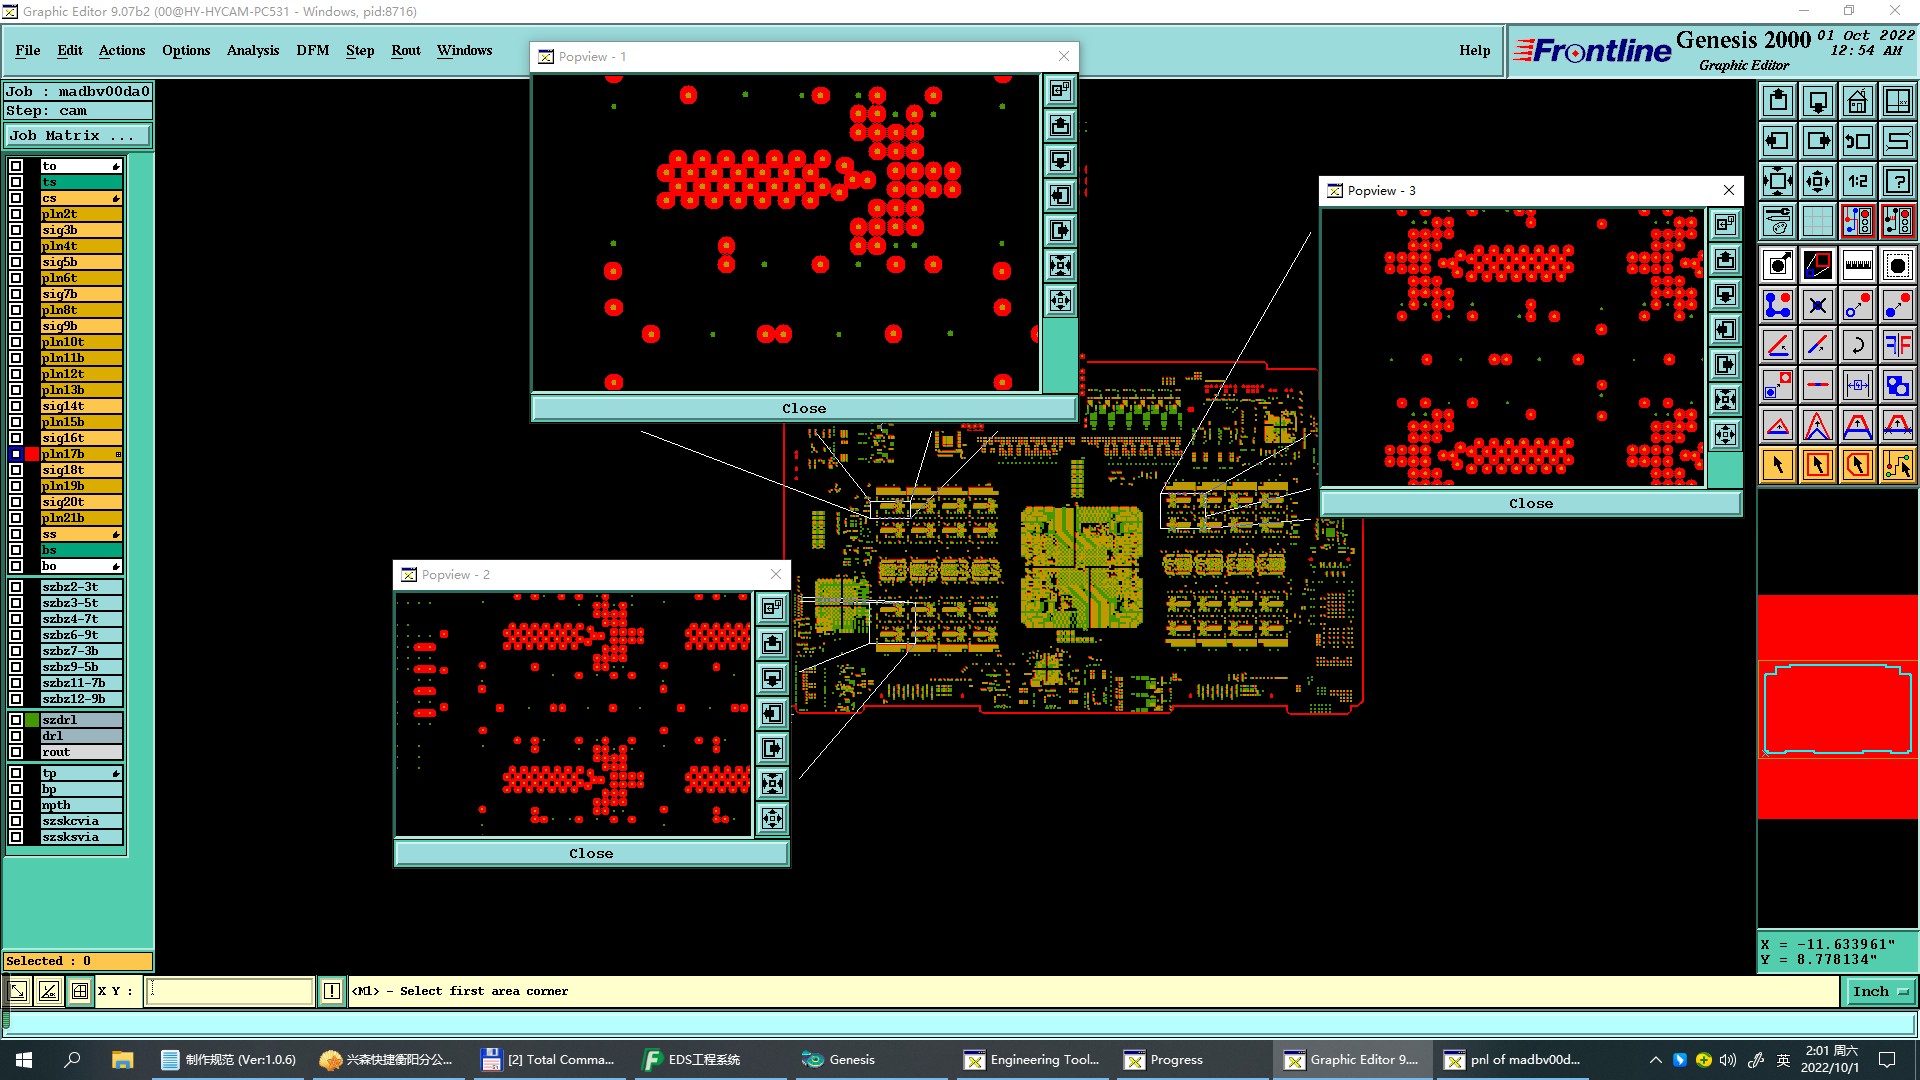Open the DFM menu
The width and height of the screenshot is (1920, 1080).
312,50
